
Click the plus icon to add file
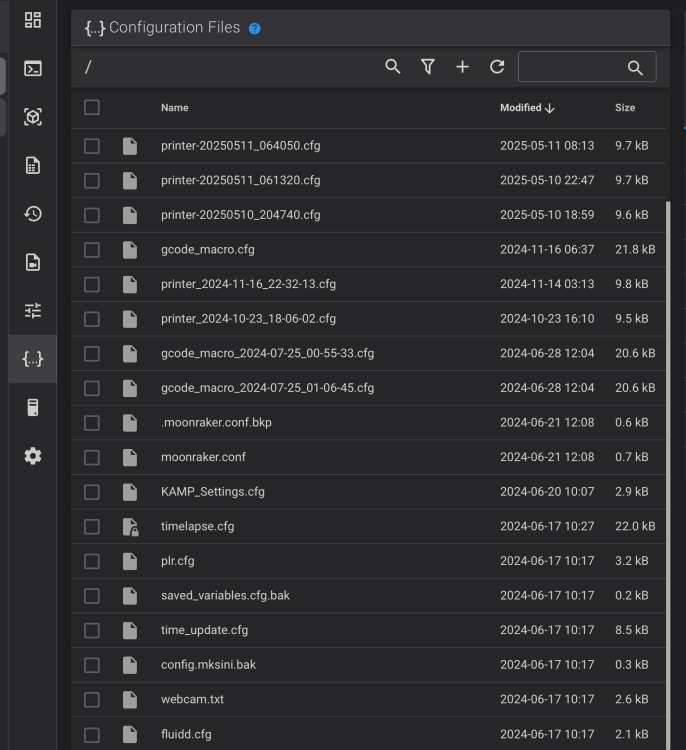462,67
